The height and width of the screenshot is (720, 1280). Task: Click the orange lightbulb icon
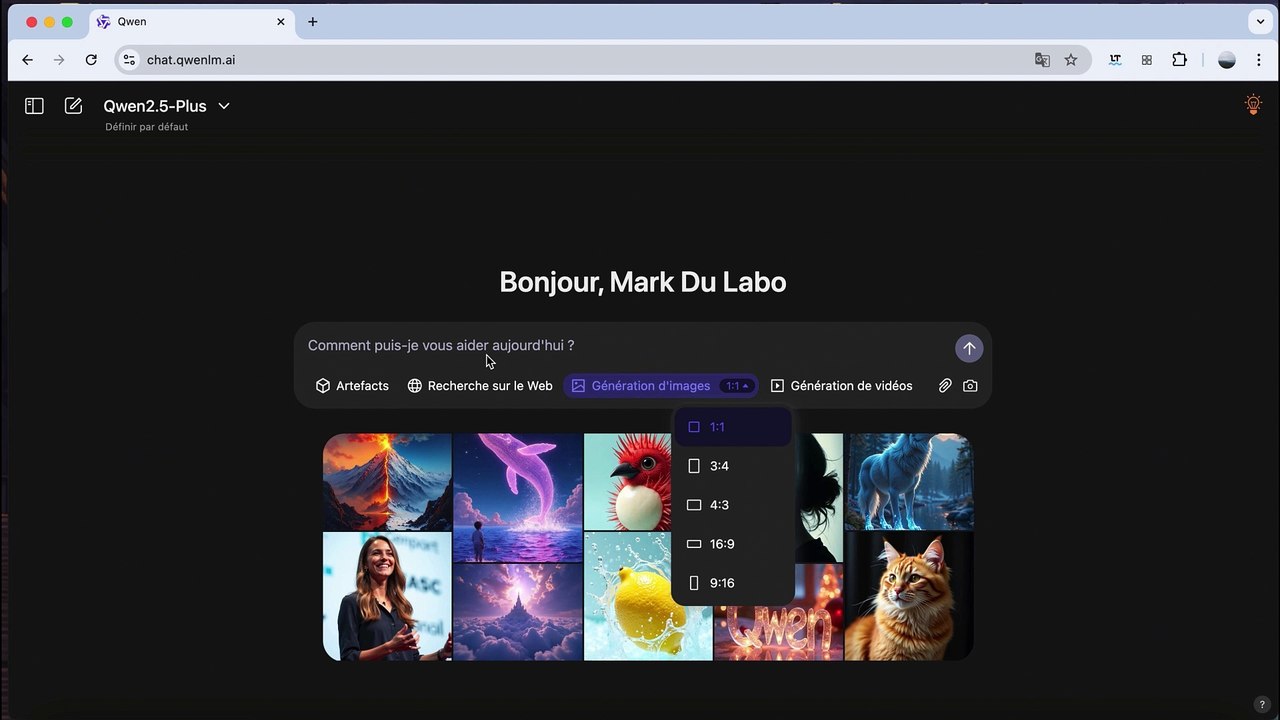1253,105
